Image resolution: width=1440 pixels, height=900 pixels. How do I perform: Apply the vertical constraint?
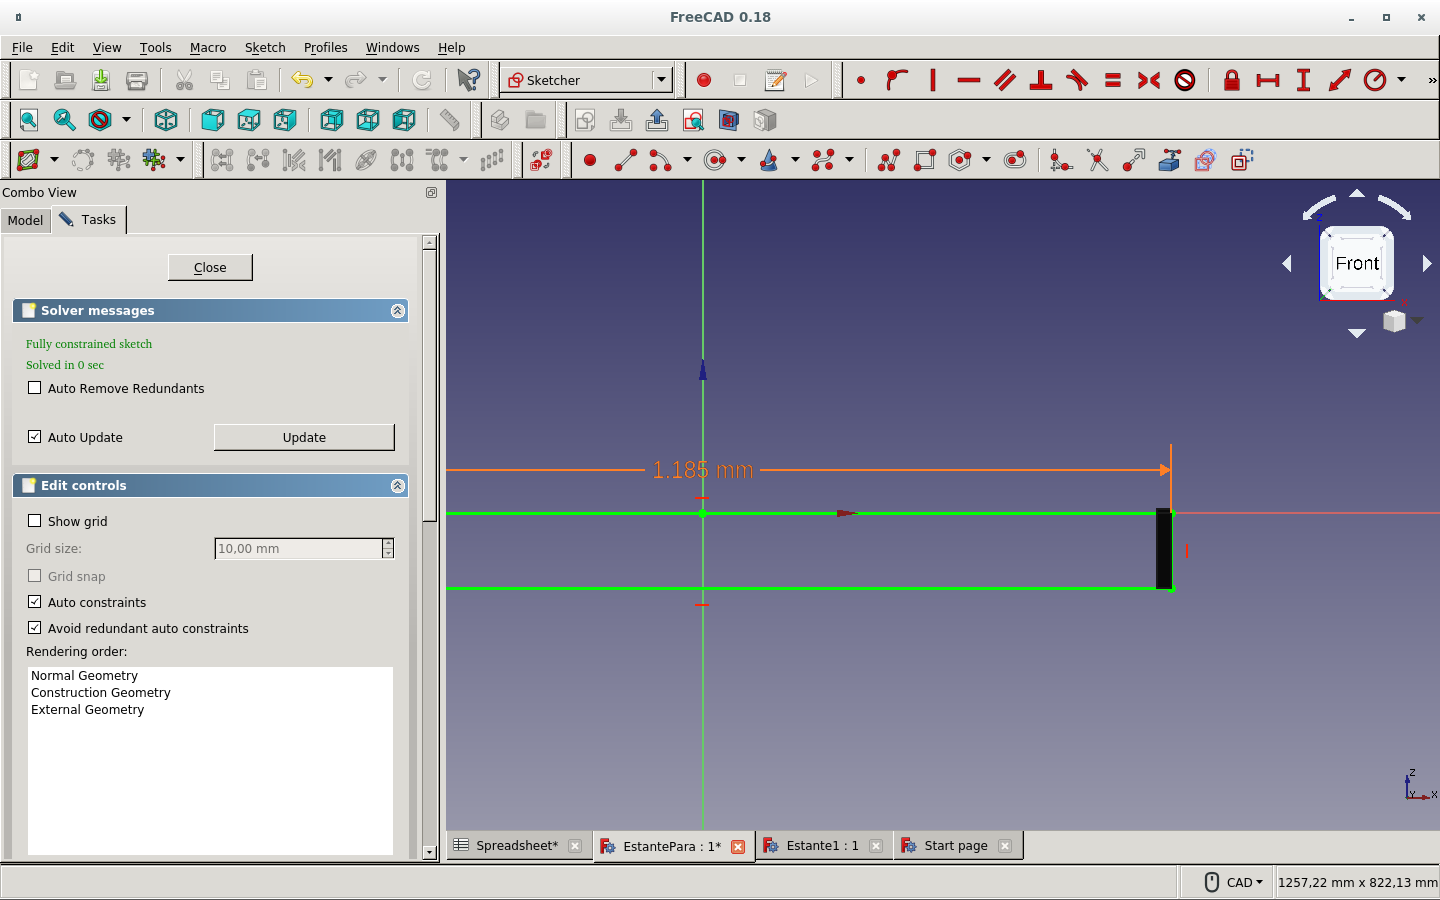933,80
